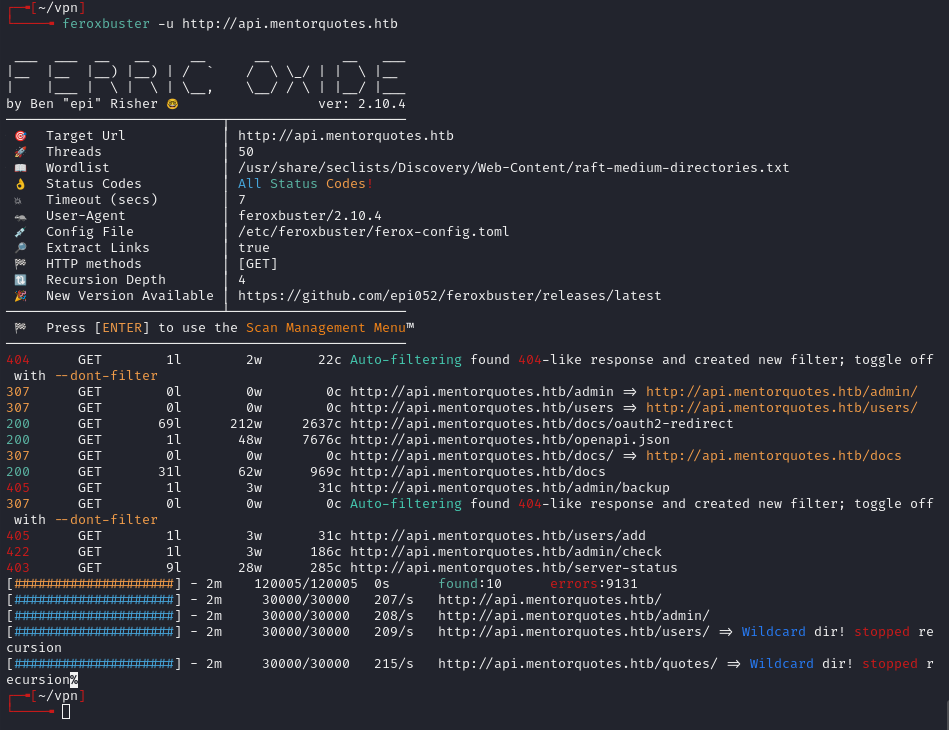Select the rocket icon beside Threads
This screenshot has height=730, width=949.
click(20, 151)
